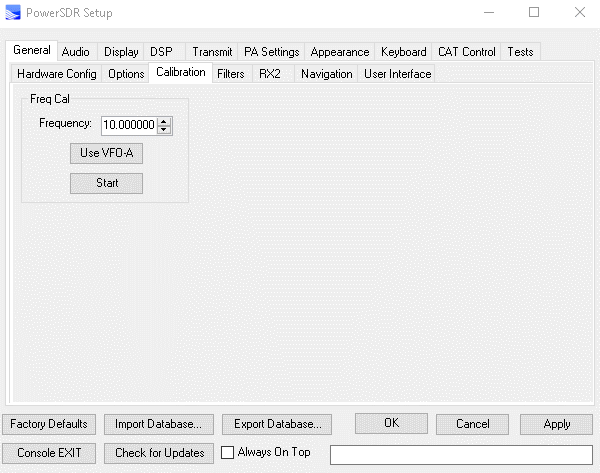Go to the Transmit tab
Image resolution: width=600 pixels, height=473 pixels.
tap(212, 52)
